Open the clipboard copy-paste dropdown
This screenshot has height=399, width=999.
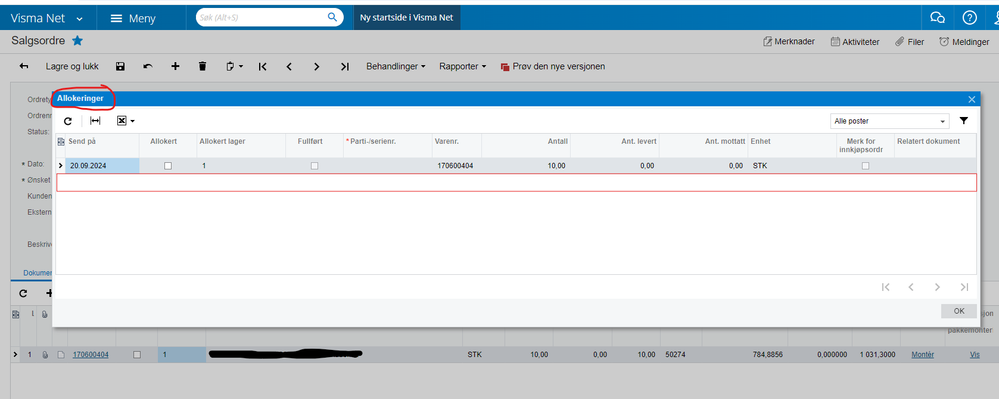[x=234, y=66]
